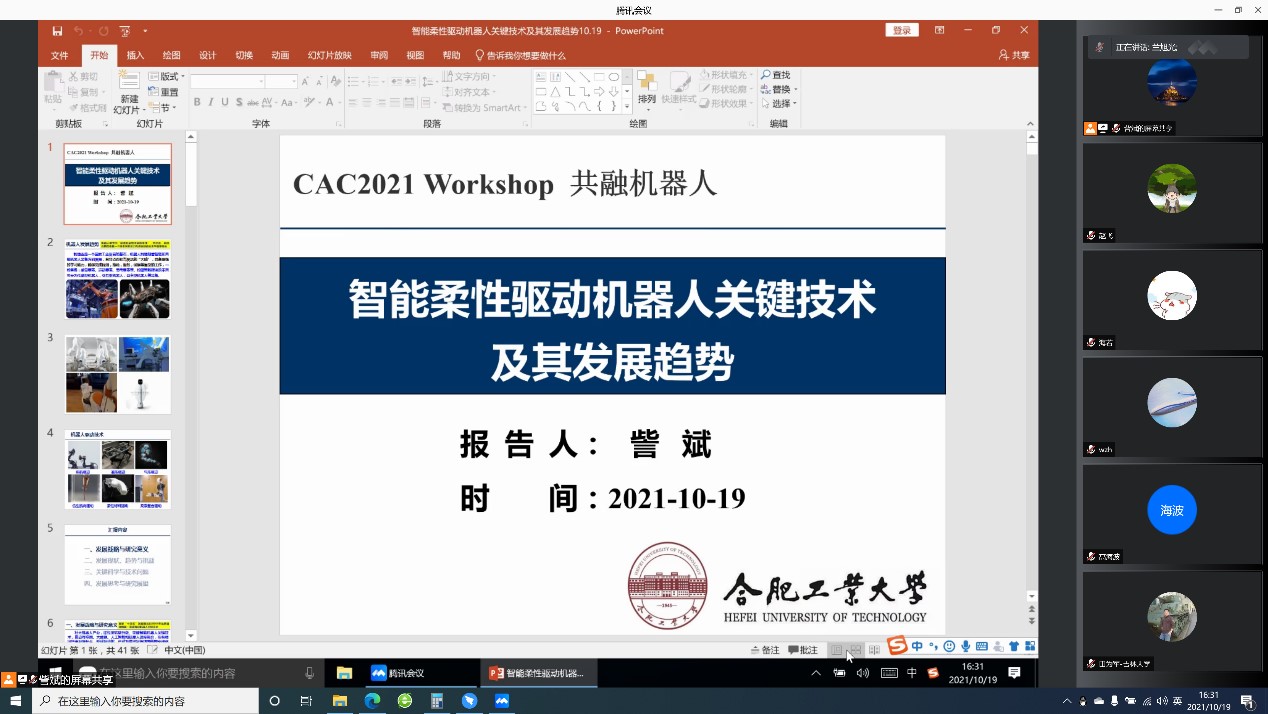Switch to Reading view in status bar
Viewport: 1268px width, 714px height.
pos(874,649)
